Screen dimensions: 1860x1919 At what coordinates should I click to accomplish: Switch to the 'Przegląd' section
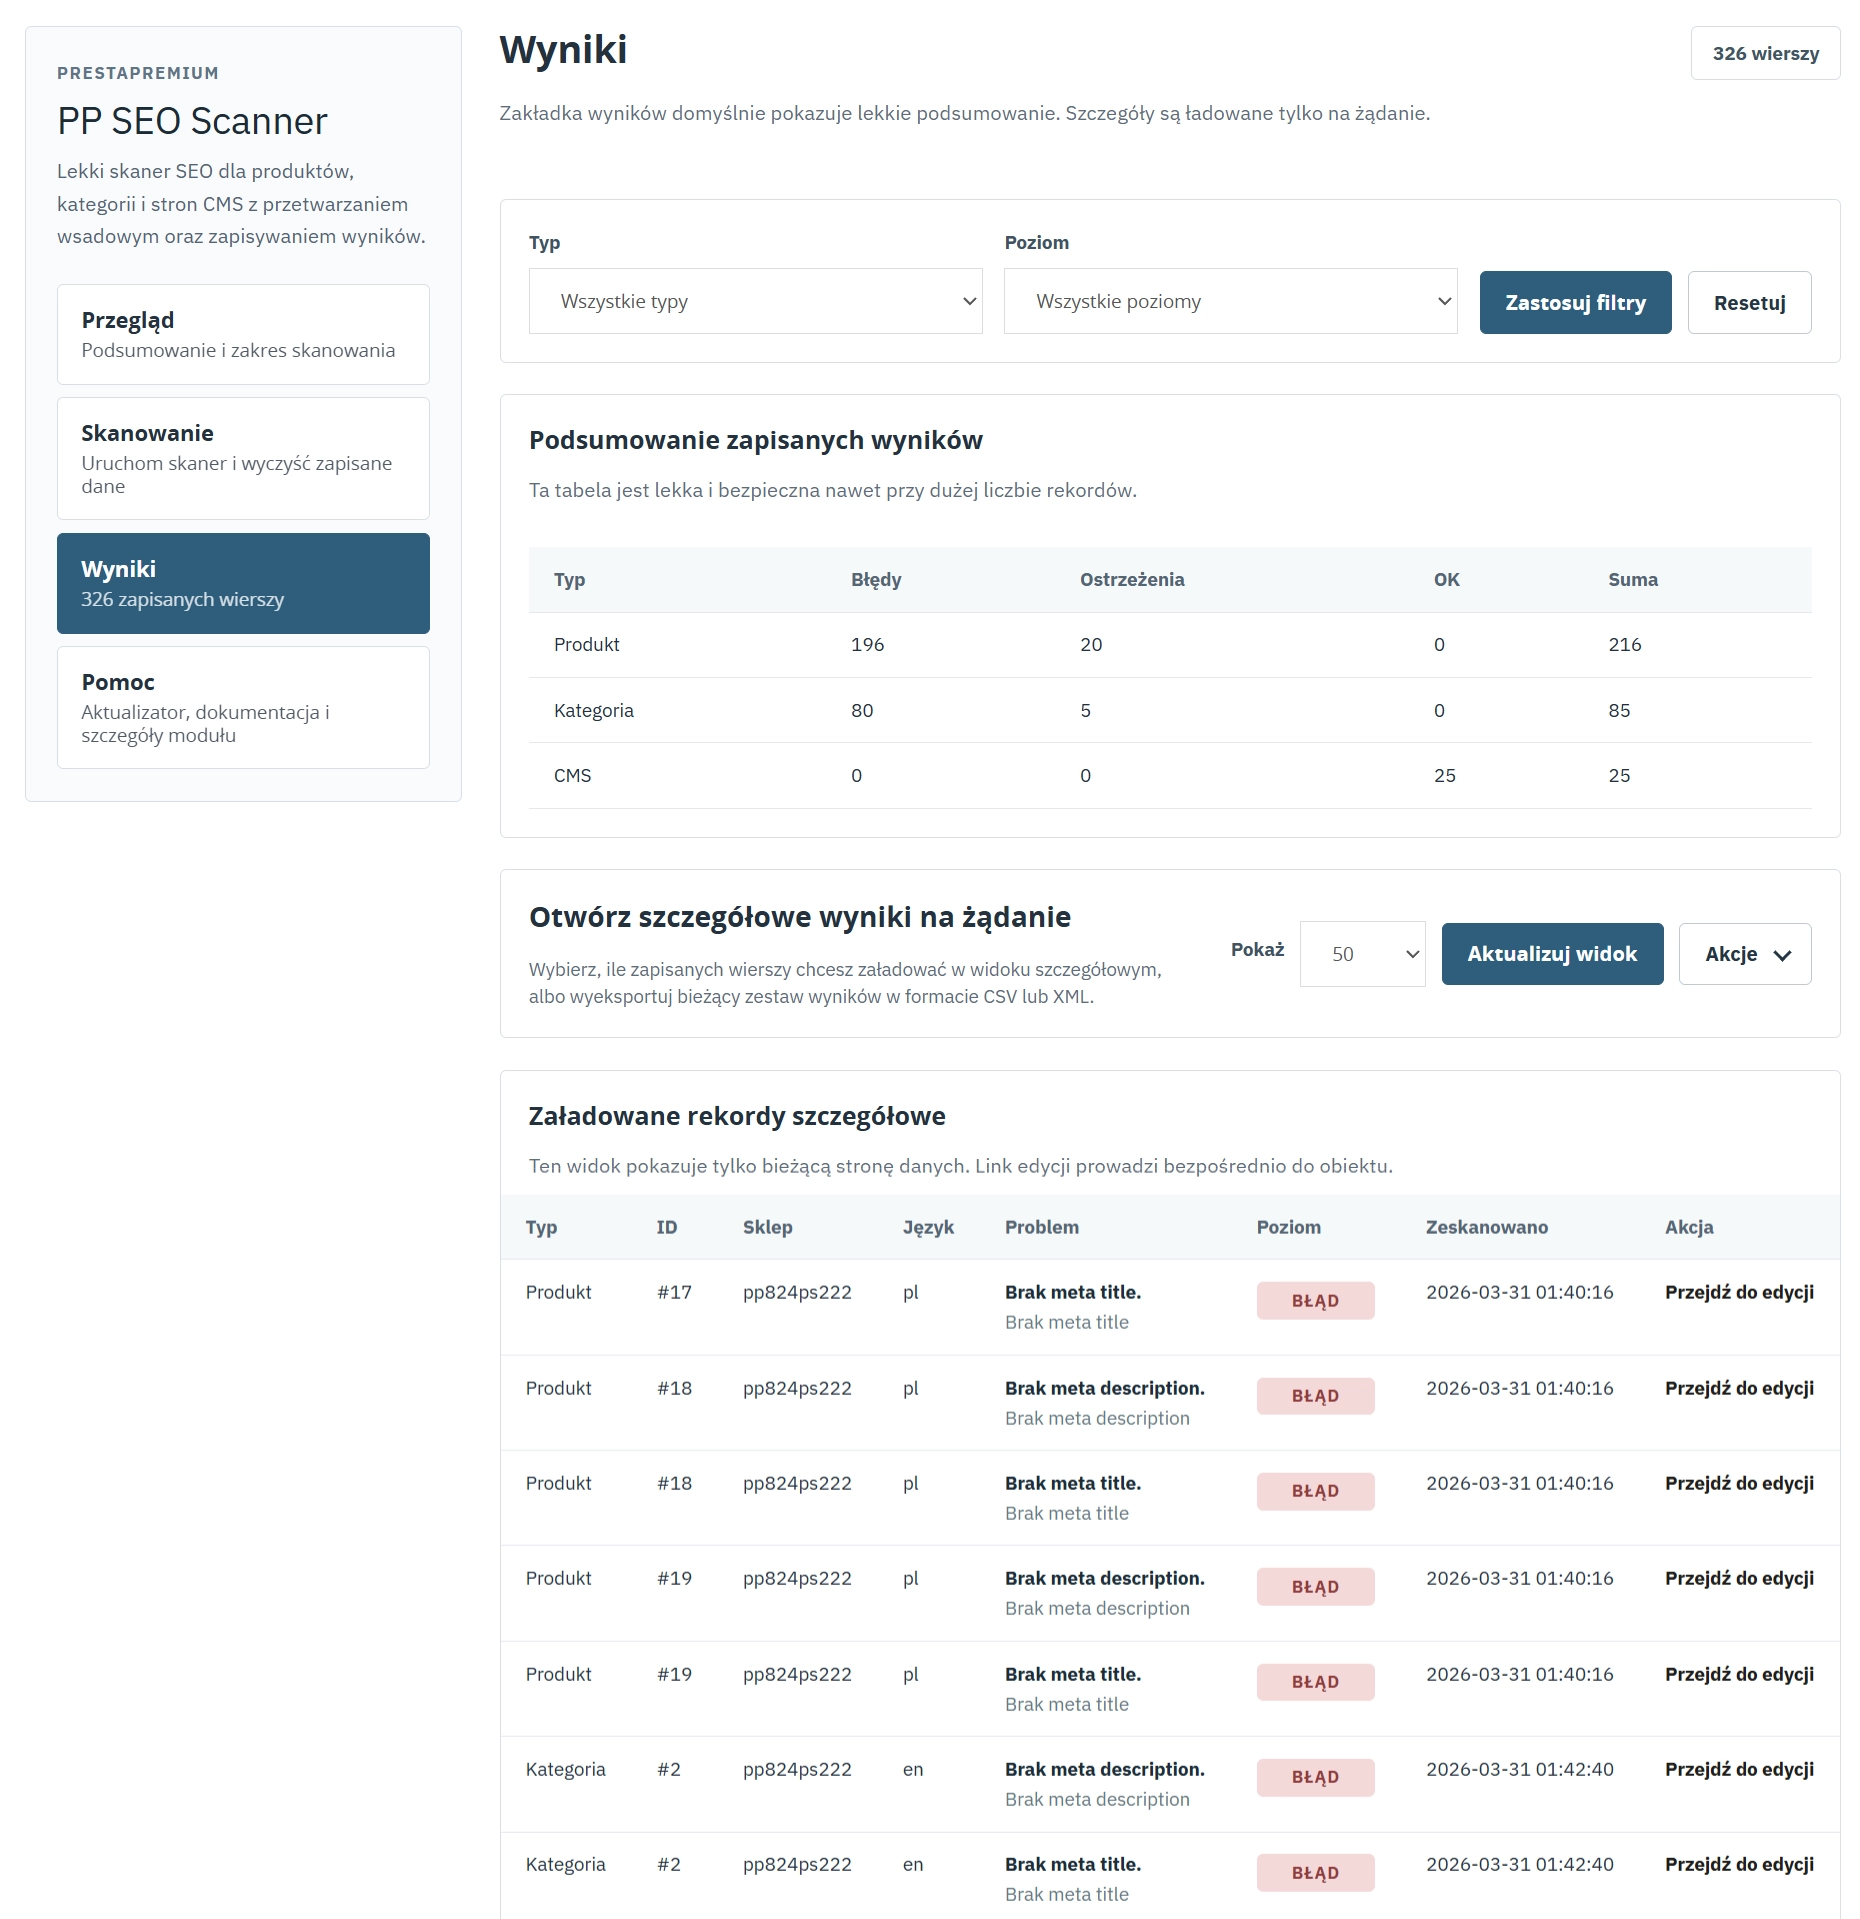(x=243, y=334)
